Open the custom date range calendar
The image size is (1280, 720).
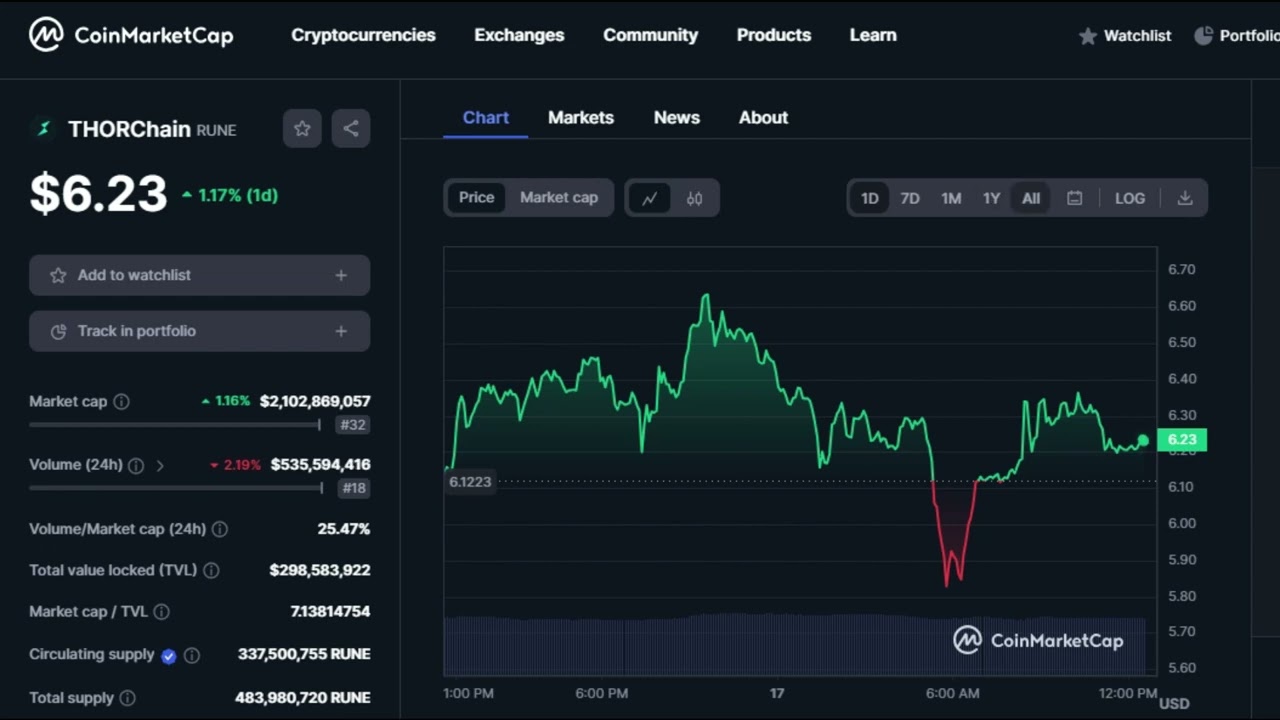(1074, 198)
